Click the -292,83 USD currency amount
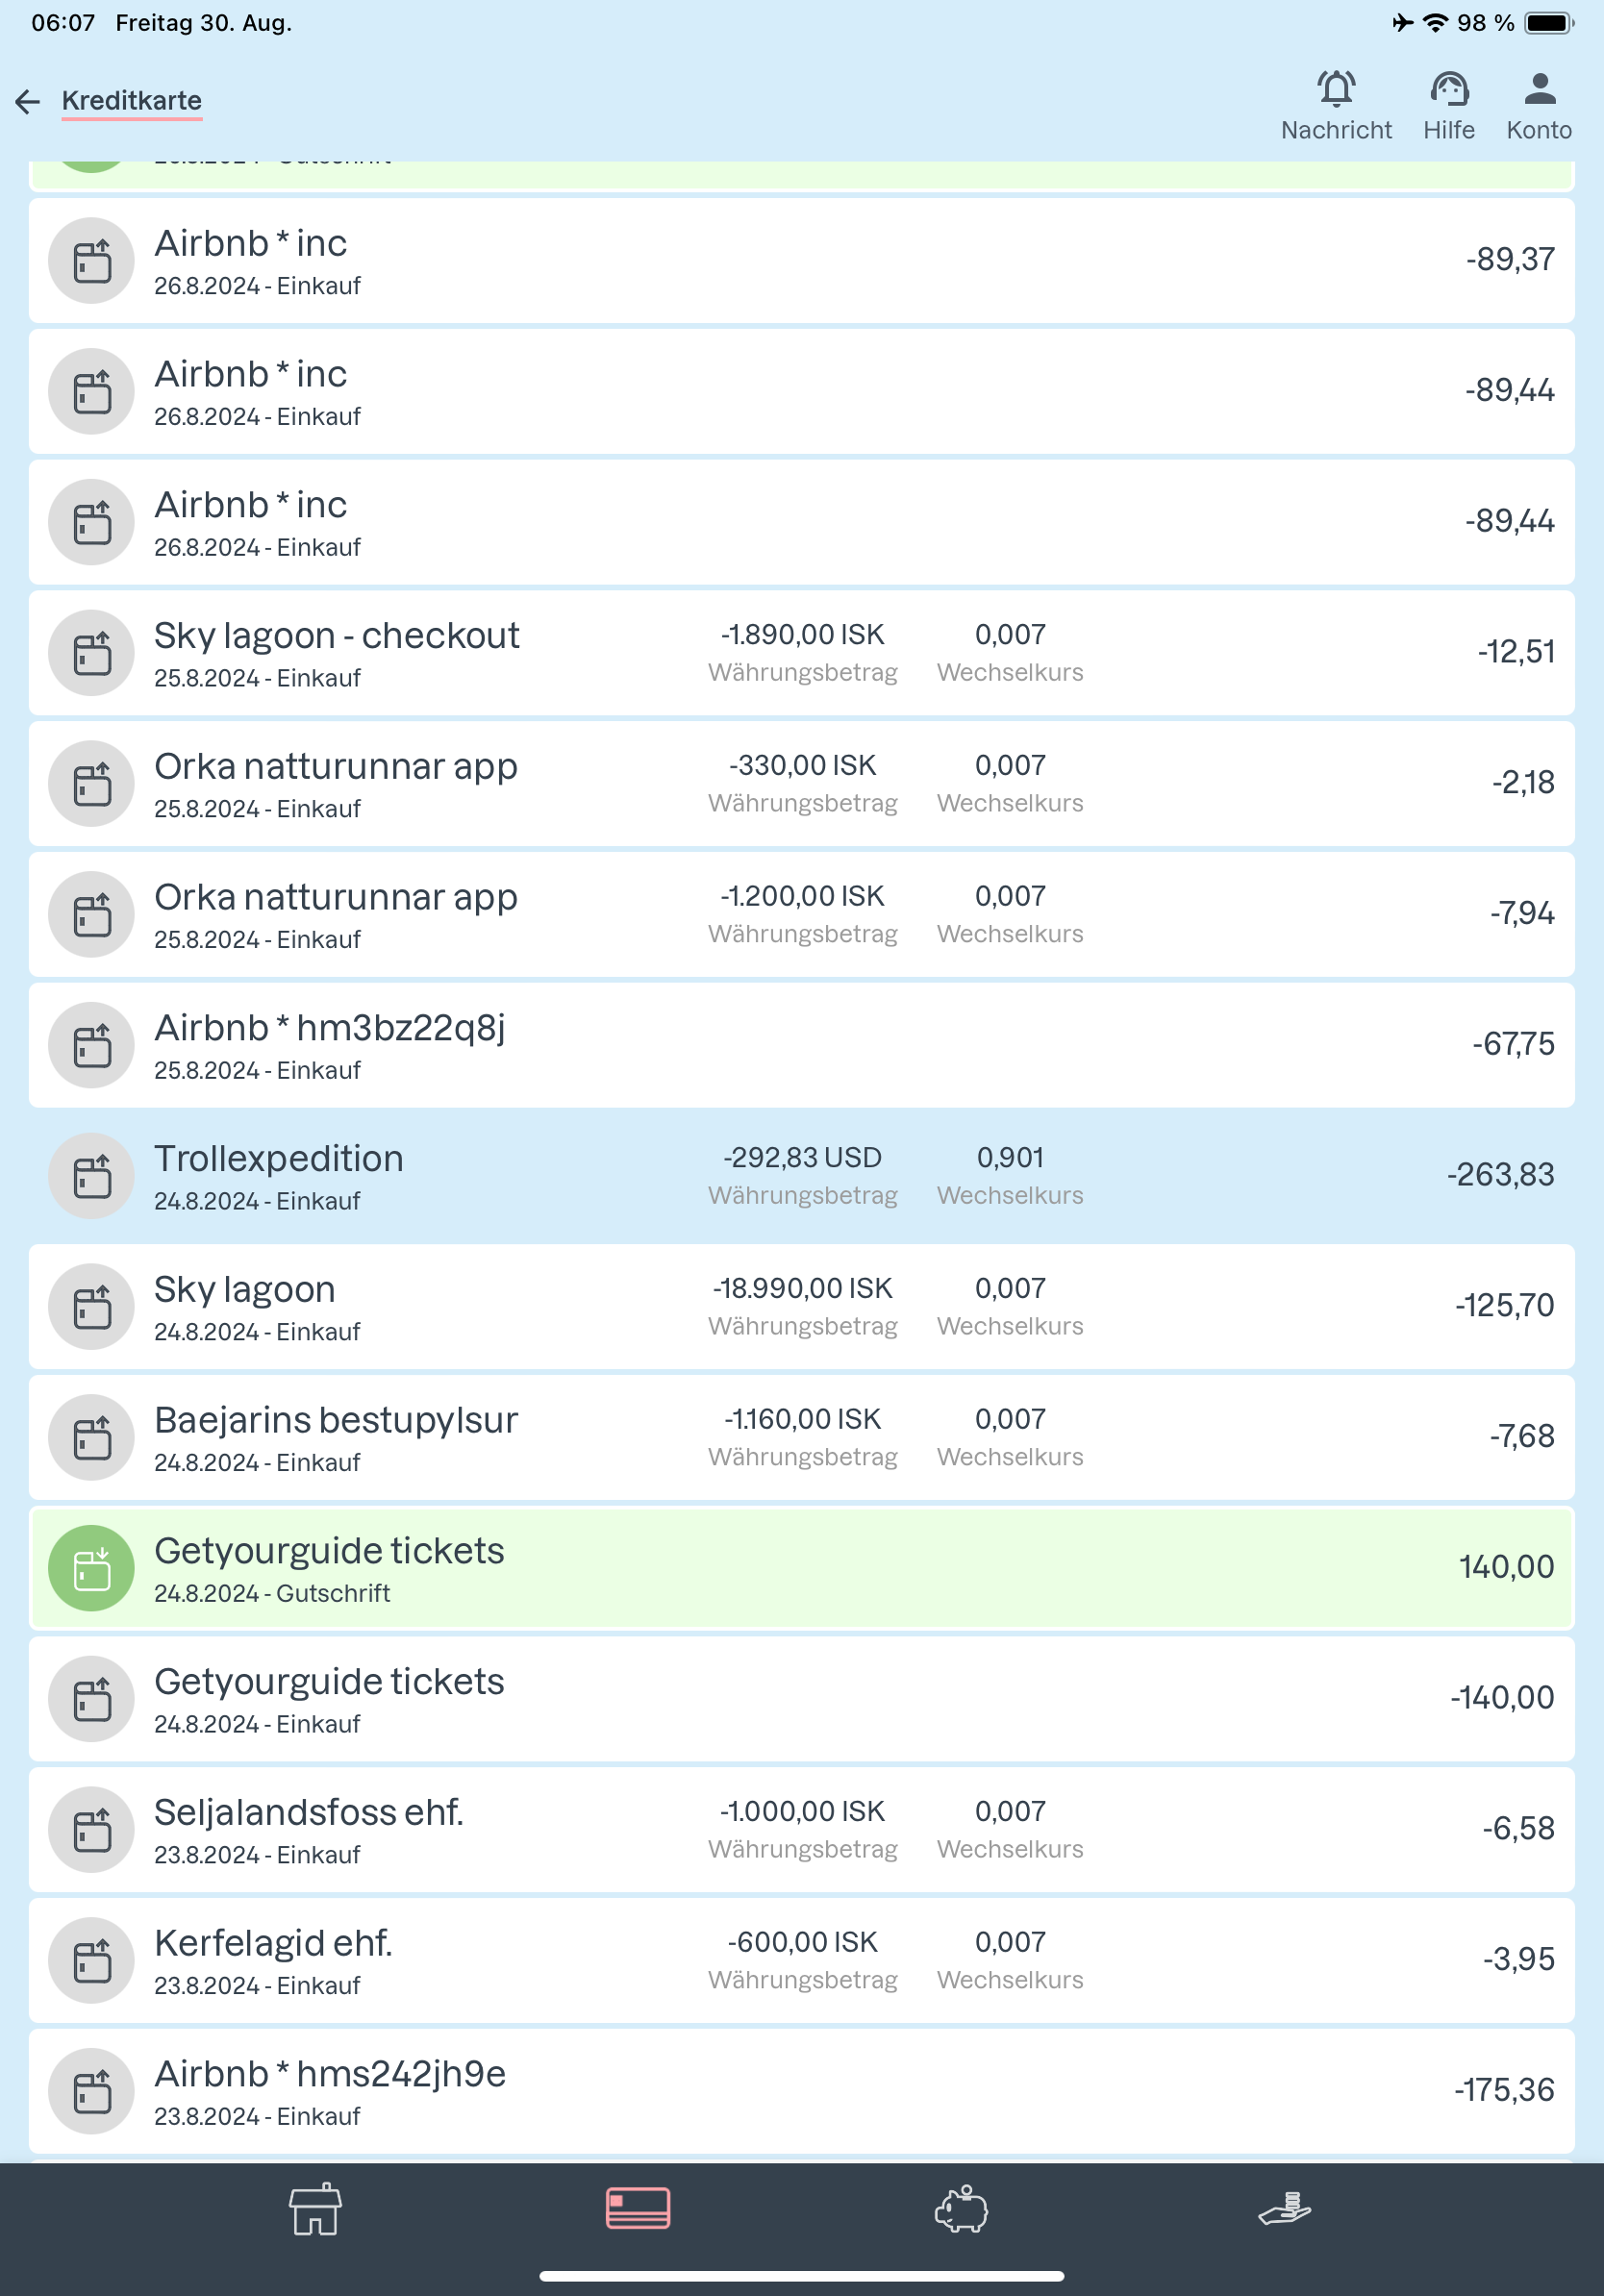Screen dimensions: 1604x2296 tap(802, 1158)
